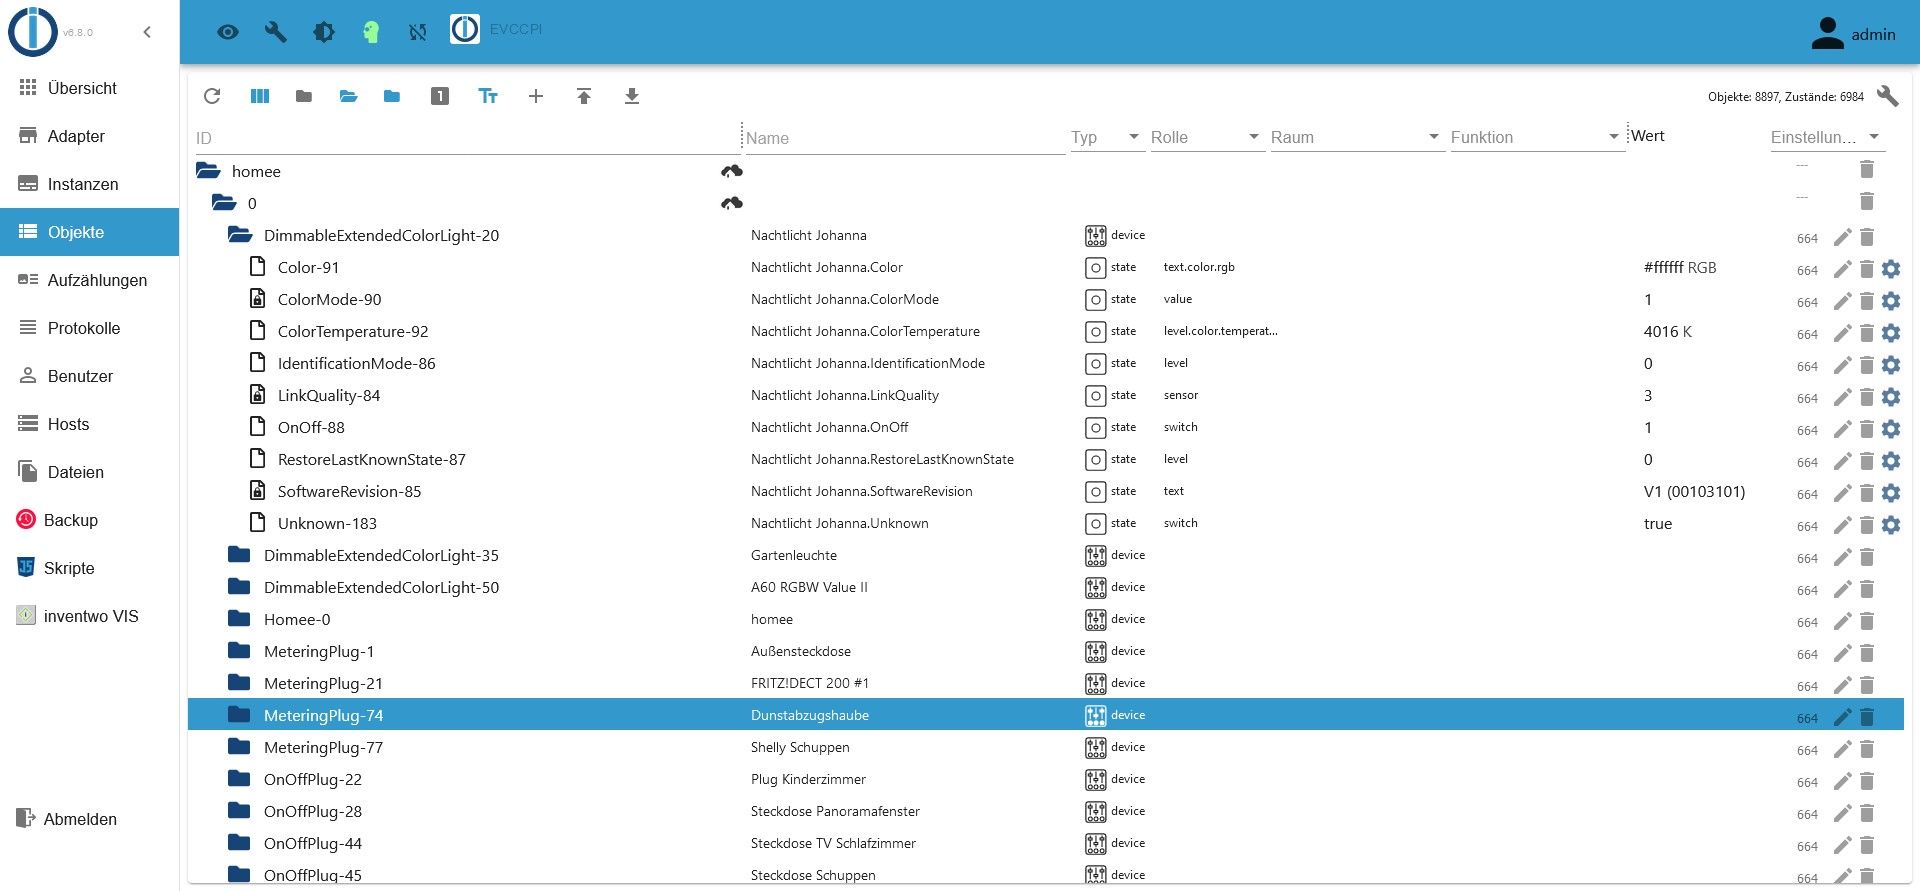Open the column configuration icon

(260, 96)
